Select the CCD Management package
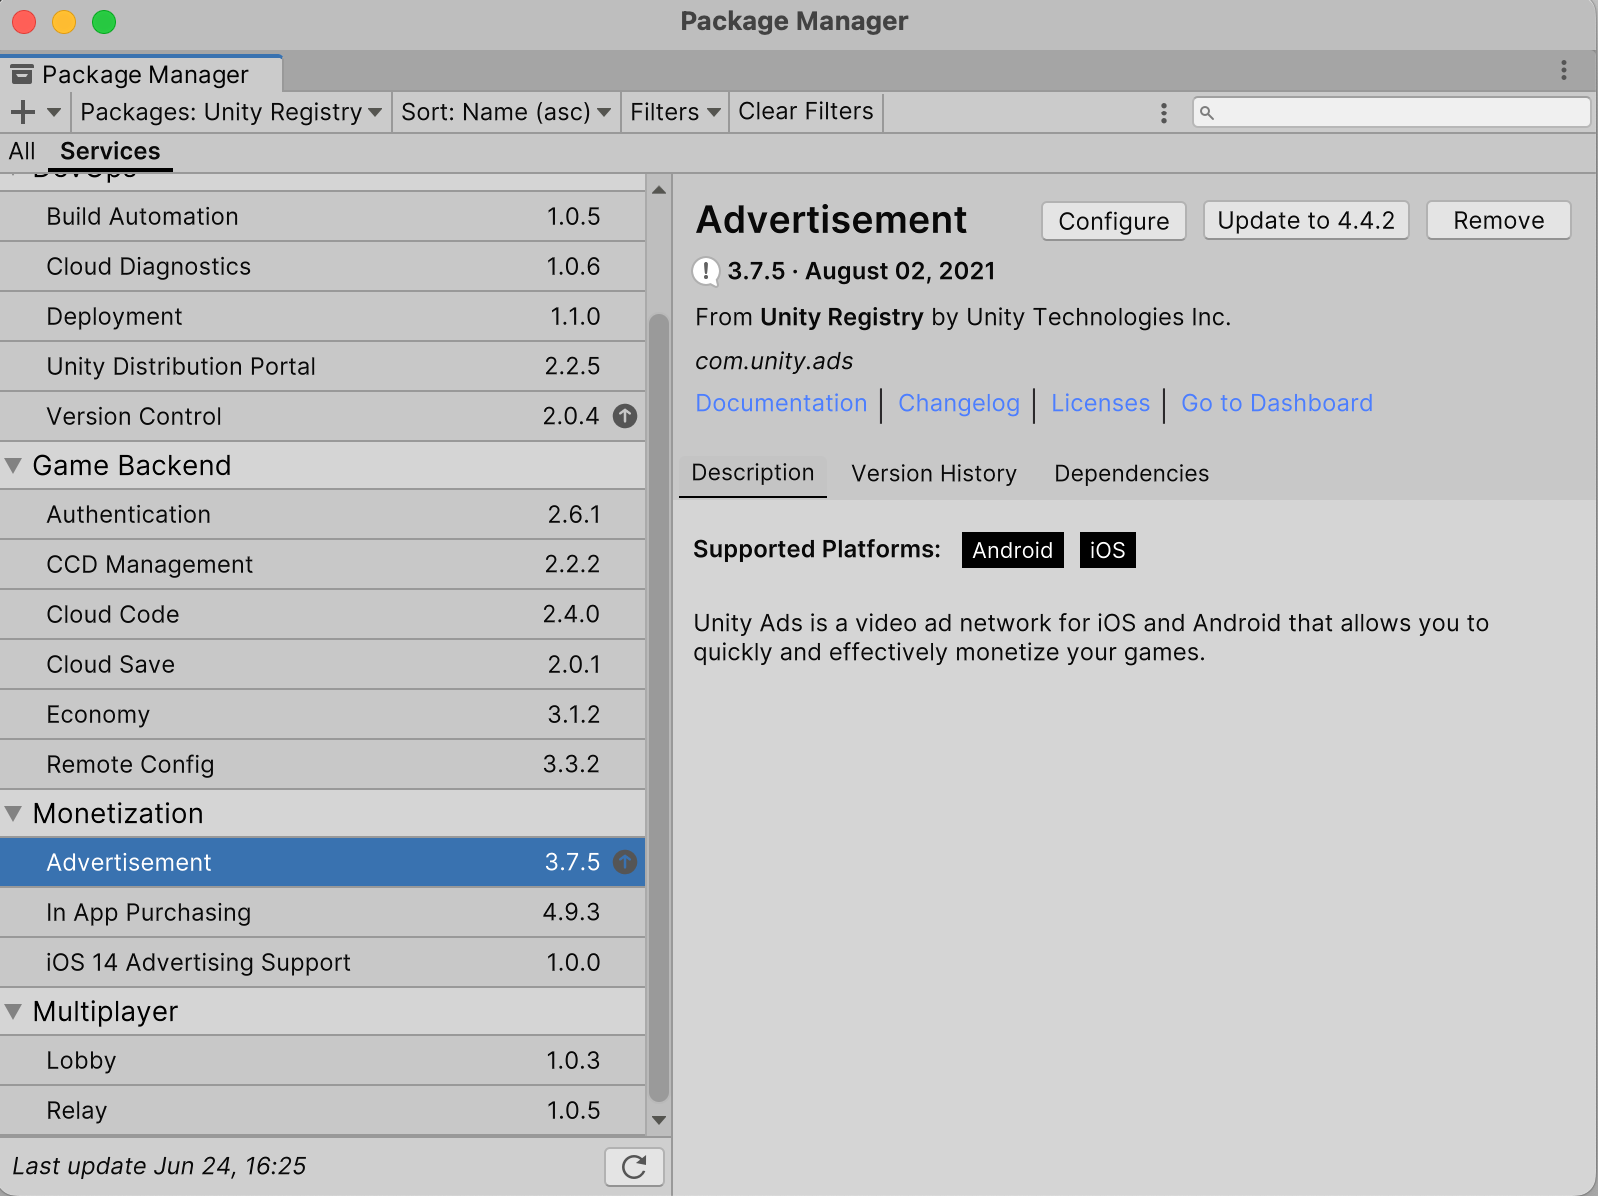1598x1196 pixels. pyautogui.click(x=322, y=564)
